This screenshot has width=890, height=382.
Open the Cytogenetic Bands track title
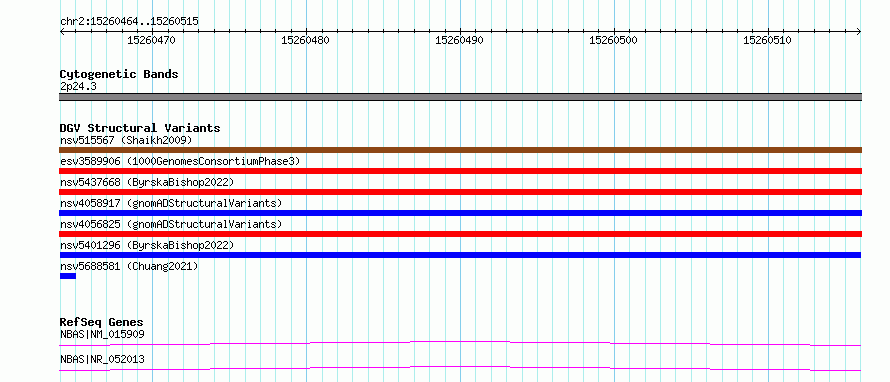pyautogui.click(x=119, y=74)
